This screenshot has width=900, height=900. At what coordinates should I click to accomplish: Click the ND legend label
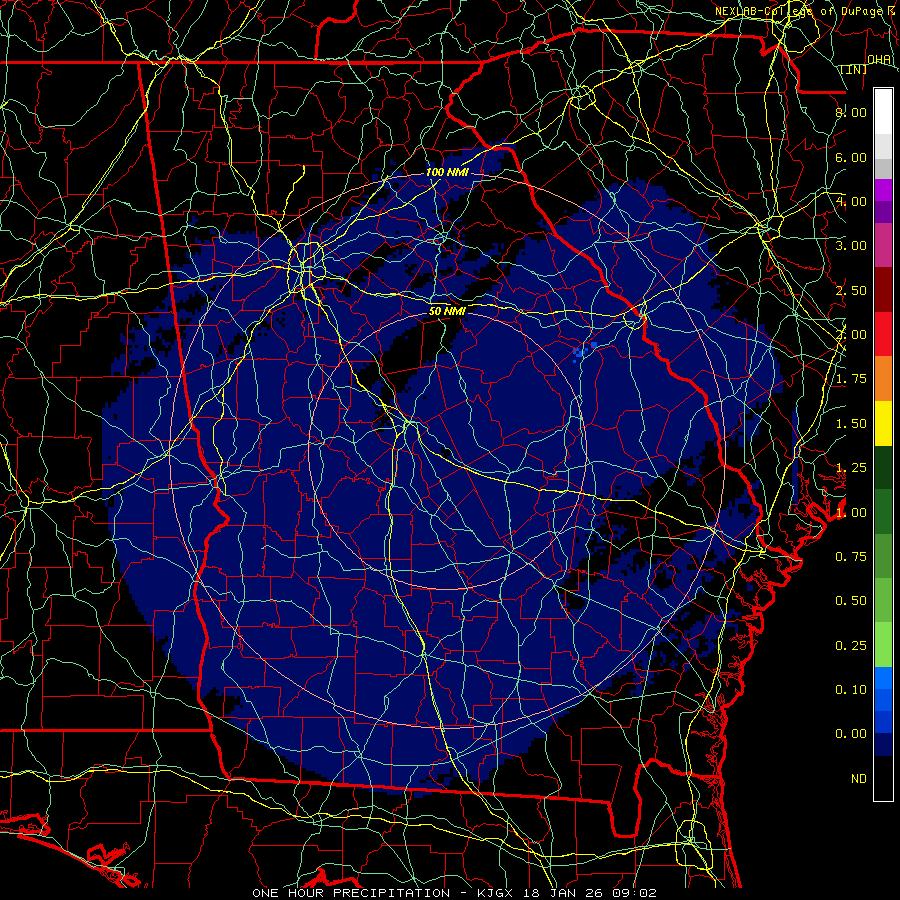pyautogui.click(x=859, y=779)
